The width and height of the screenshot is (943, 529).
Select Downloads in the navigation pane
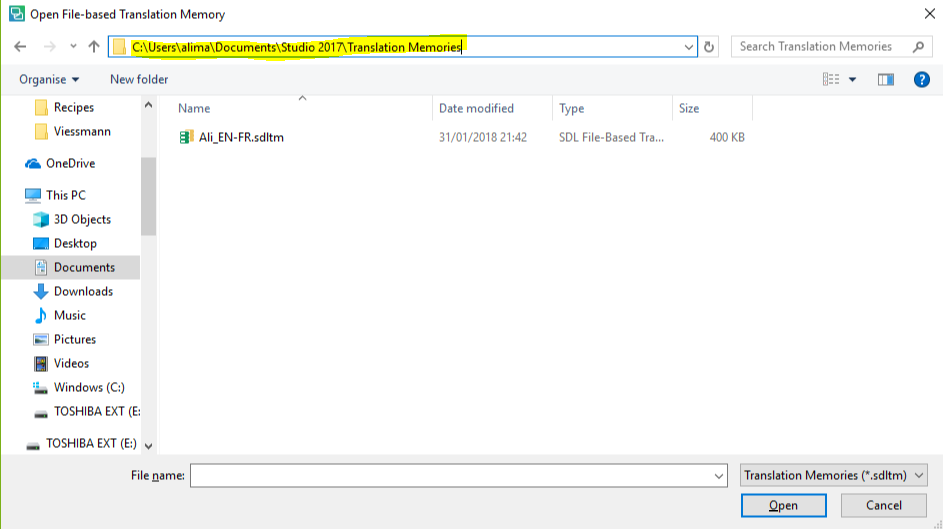(x=83, y=292)
